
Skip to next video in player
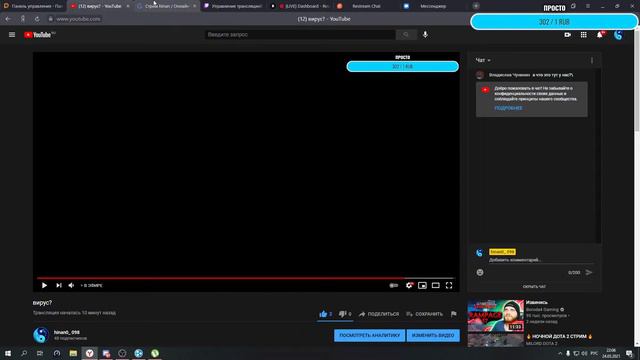point(59,285)
